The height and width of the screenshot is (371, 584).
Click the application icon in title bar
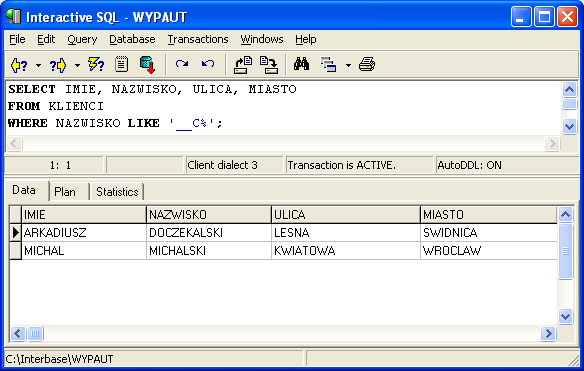tap(13, 17)
